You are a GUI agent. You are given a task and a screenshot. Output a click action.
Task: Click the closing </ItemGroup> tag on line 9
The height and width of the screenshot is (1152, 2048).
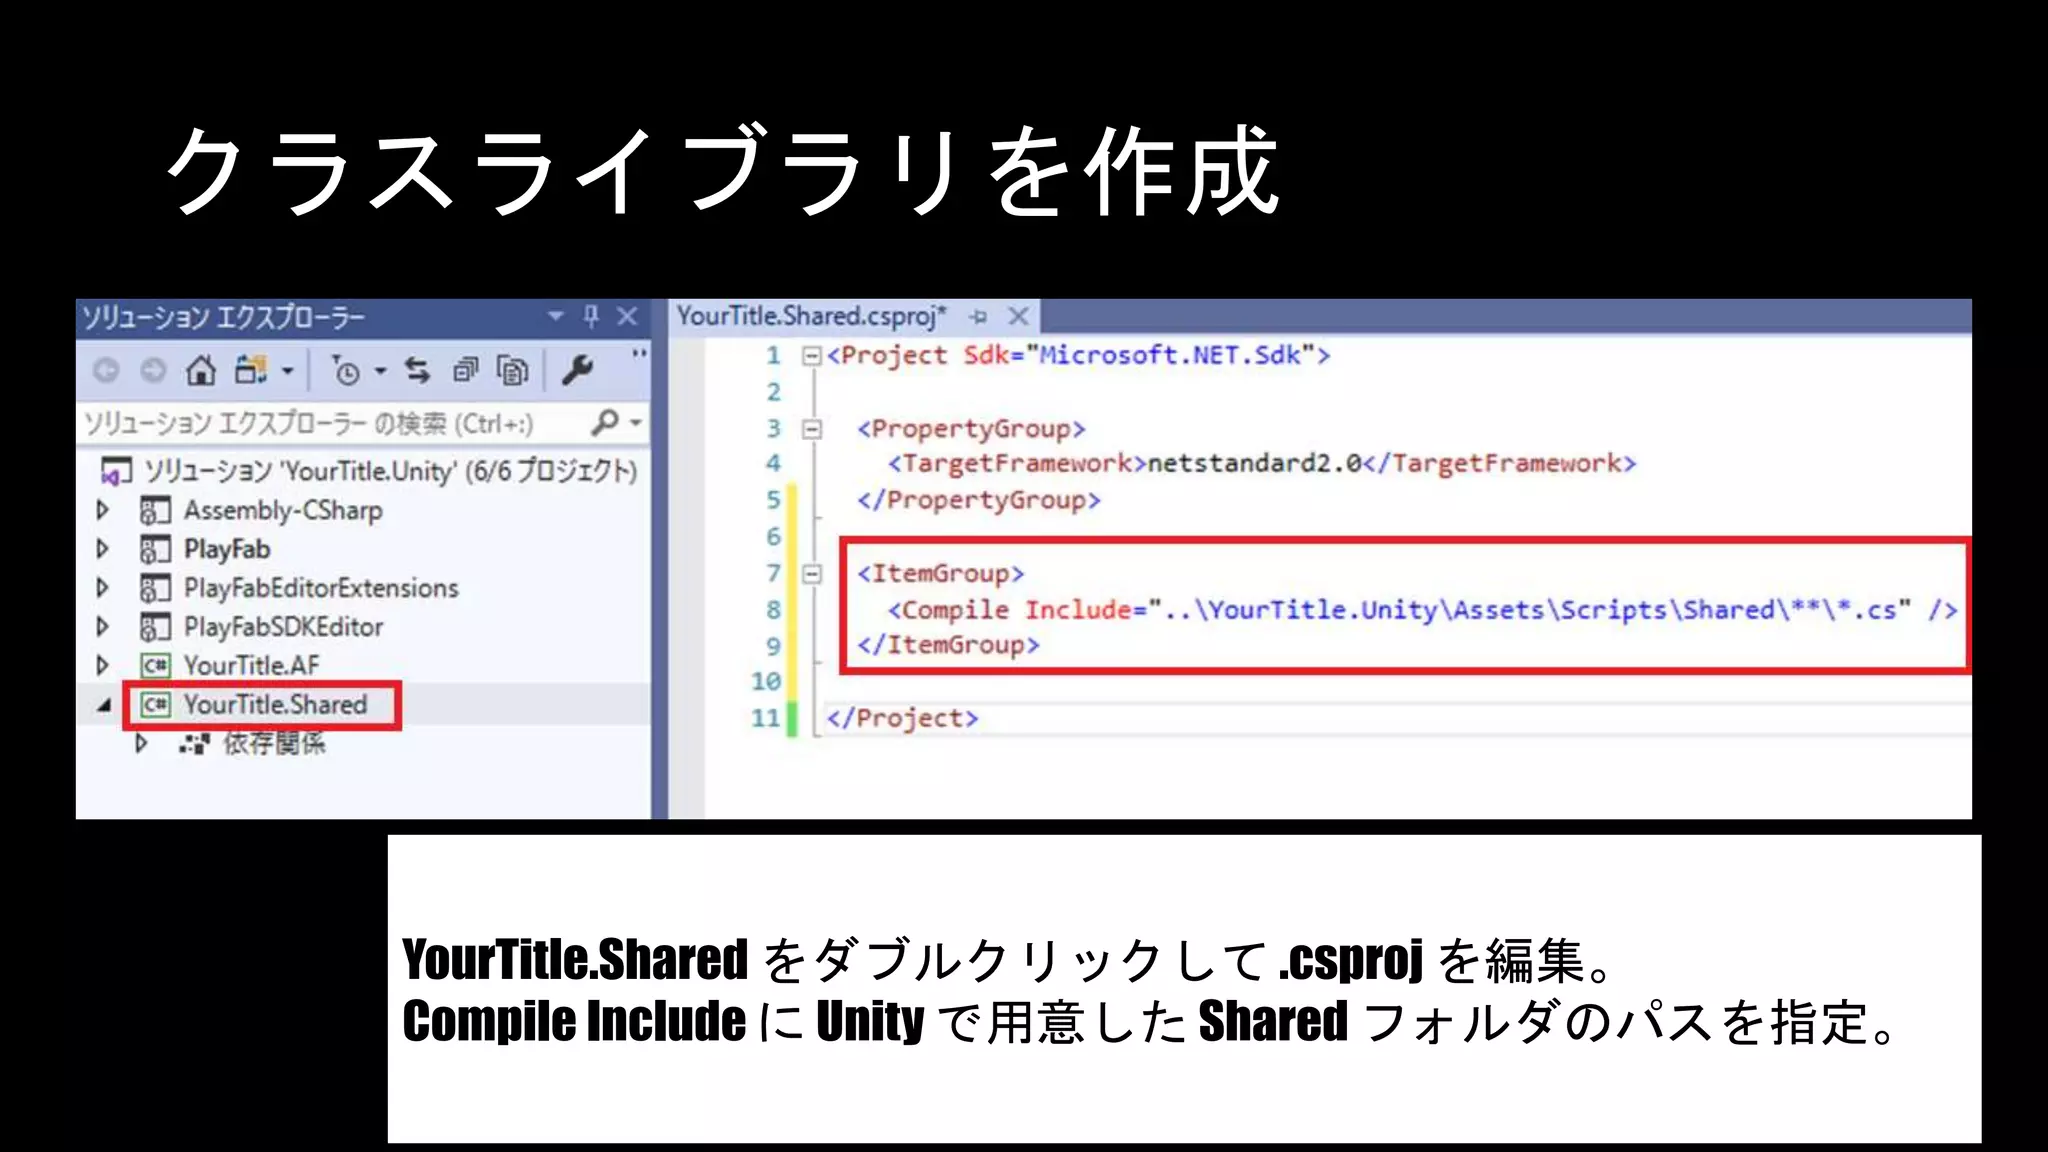[948, 645]
